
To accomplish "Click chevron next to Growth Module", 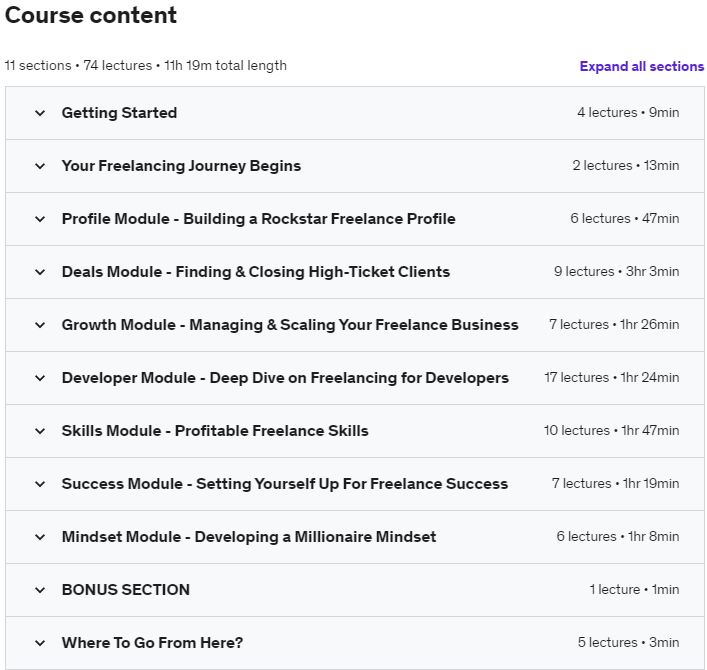I will coord(40,325).
